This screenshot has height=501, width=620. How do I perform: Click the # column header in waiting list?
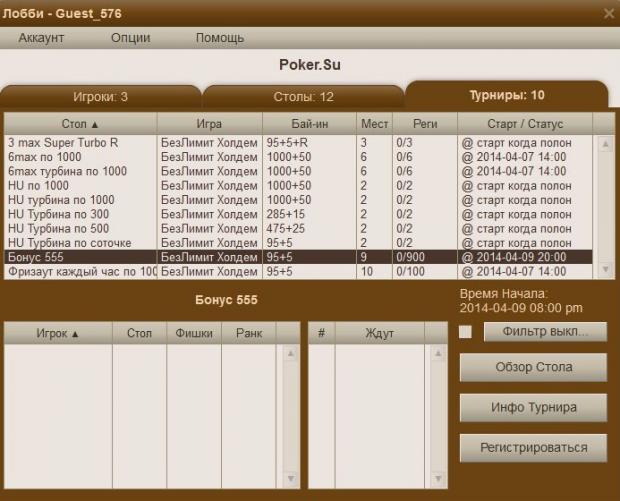tap(321, 333)
